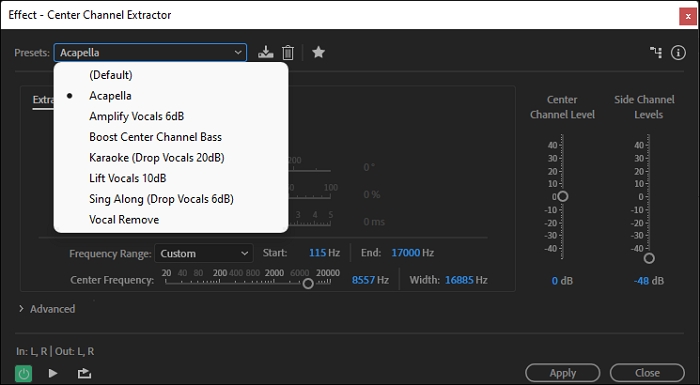Viewport: 700px width, 385px height.
Task: Delete the preset with the trash icon
Action: [288, 52]
